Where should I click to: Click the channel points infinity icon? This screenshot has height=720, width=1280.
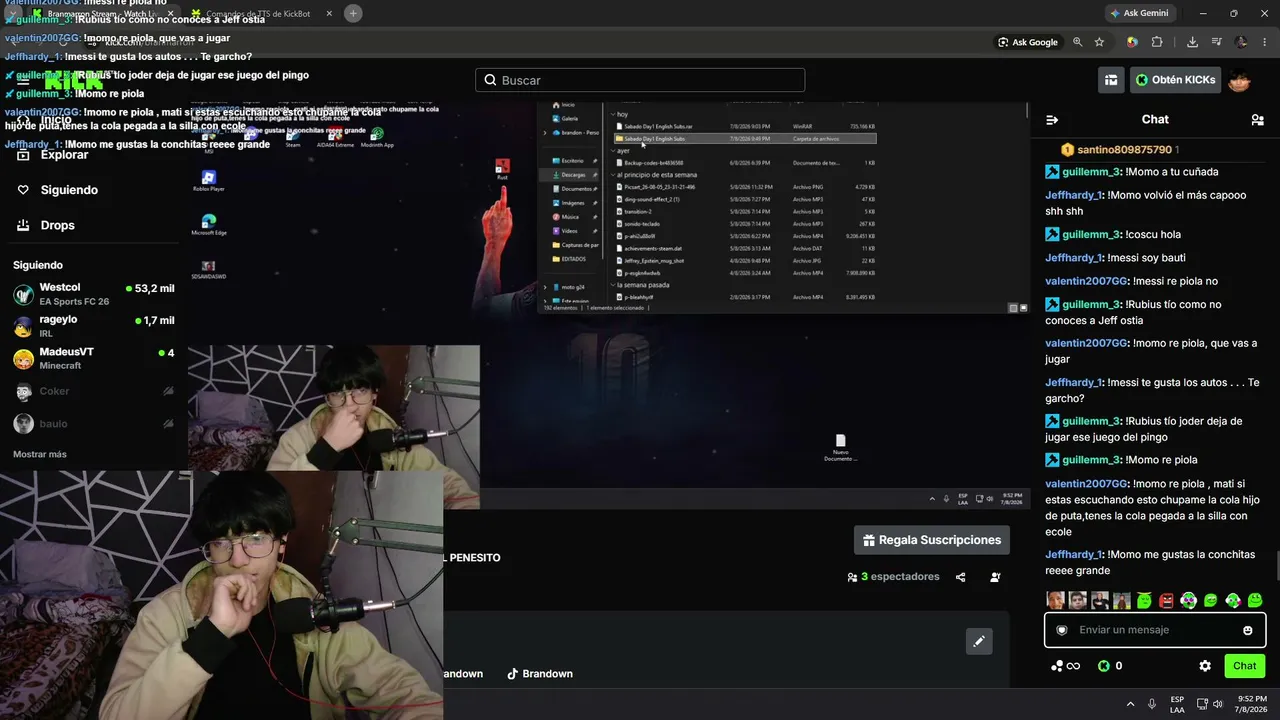tap(1066, 666)
